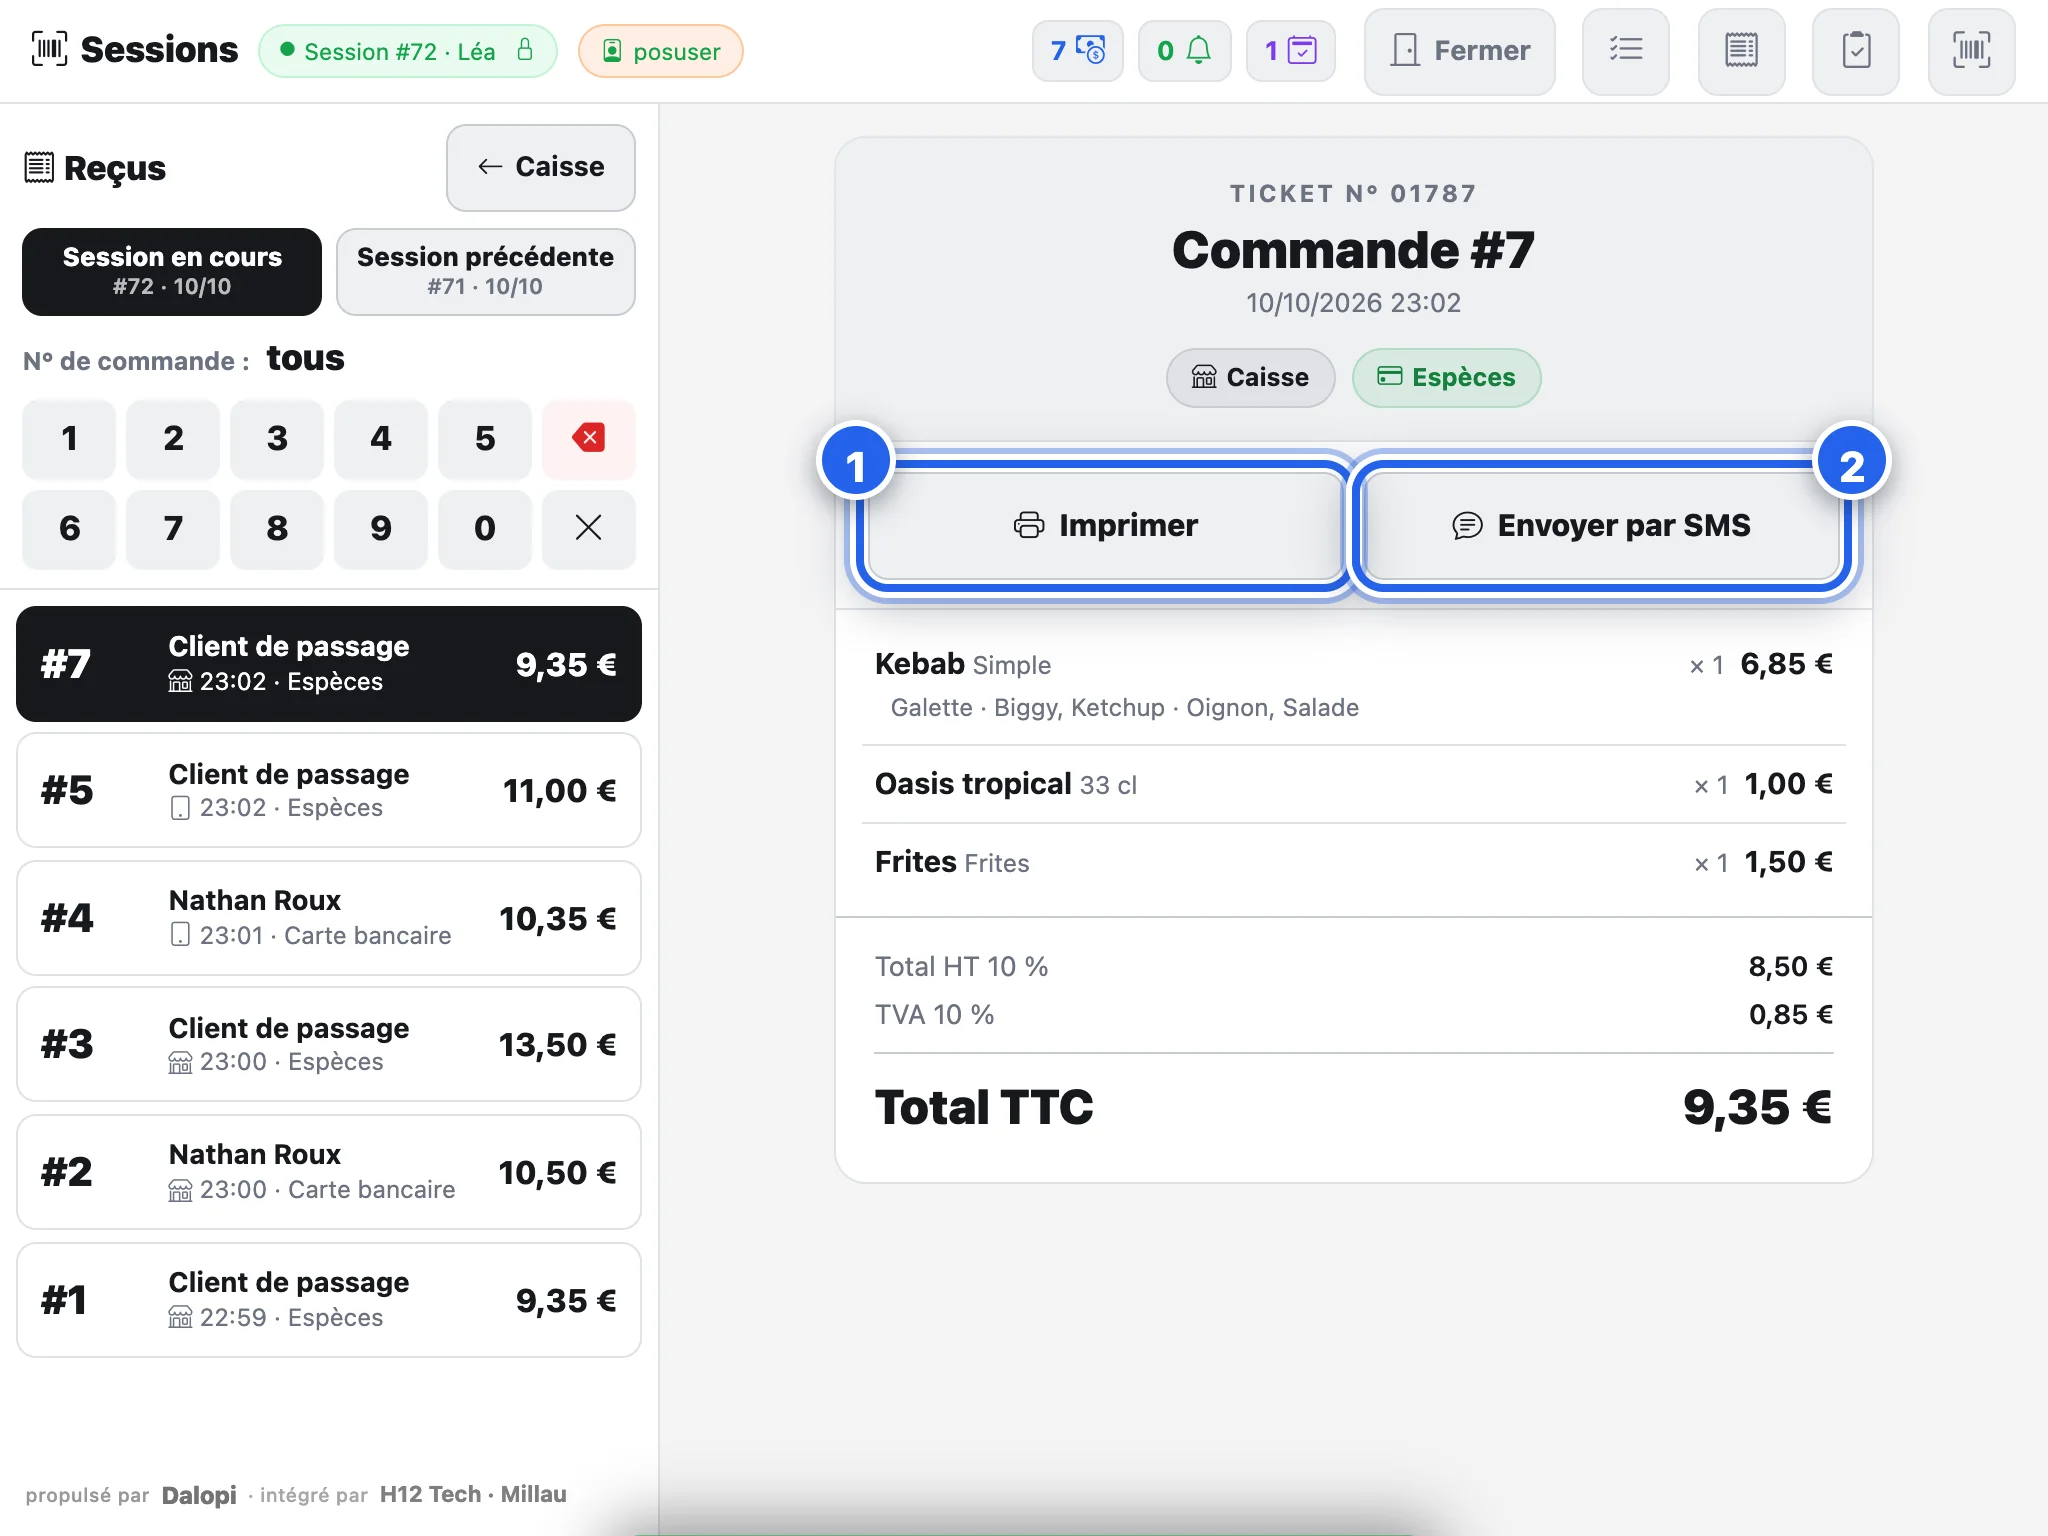Open notifications bell counter showing 0
2048x1536 pixels.
point(1184,51)
